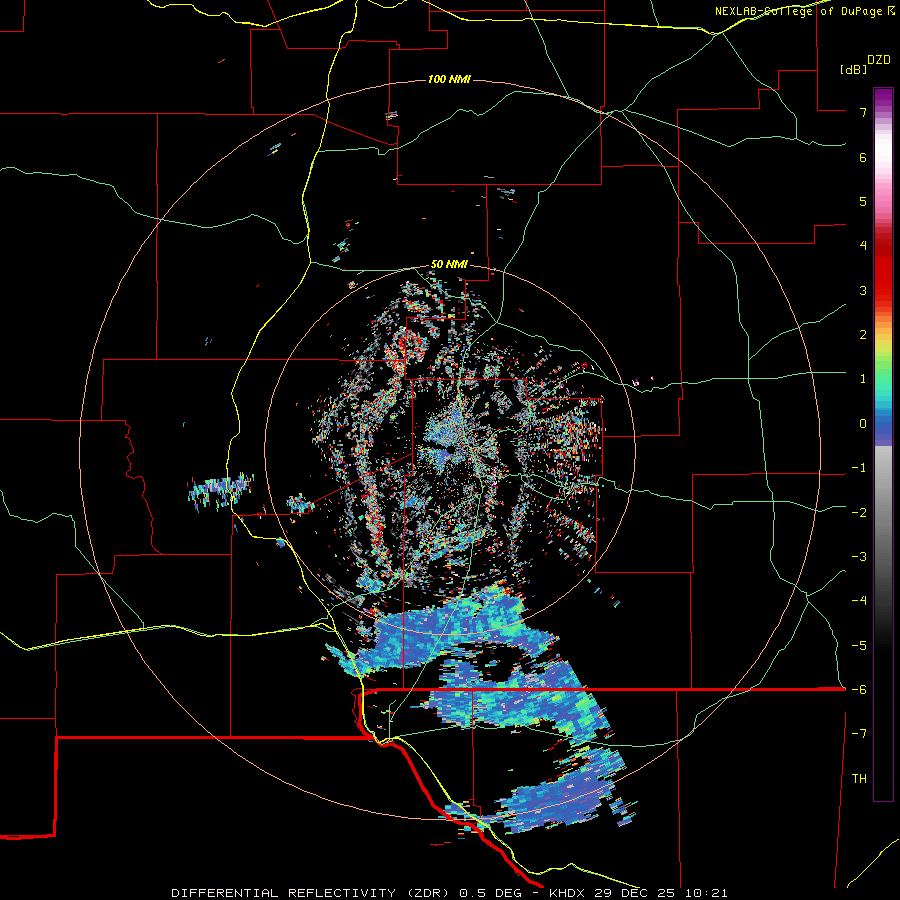Click the 6 dB value on color scale
Viewport: 900px width, 900px height.
click(863, 157)
